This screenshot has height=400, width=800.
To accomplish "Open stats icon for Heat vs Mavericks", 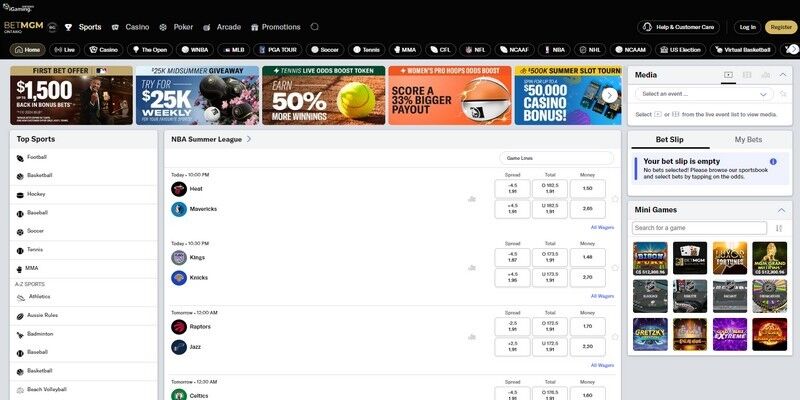I will click(471, 198).
